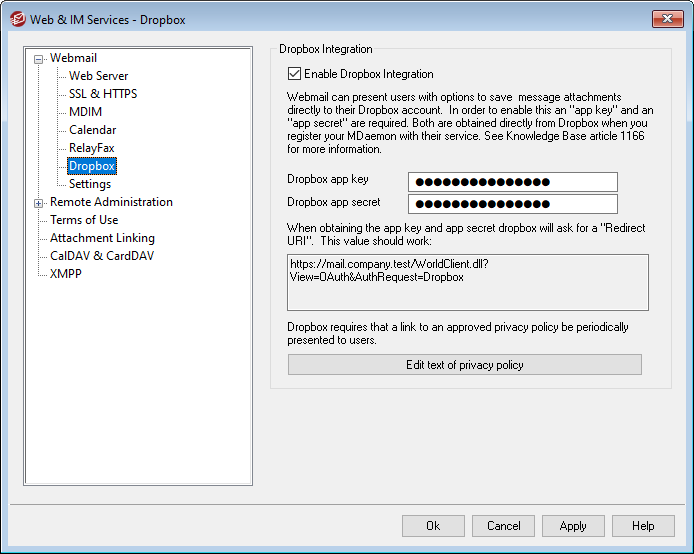Open the SSL & HTTPS settings page
The width and height of the screenshot is (694, 554).
click(x=103, y=94)
